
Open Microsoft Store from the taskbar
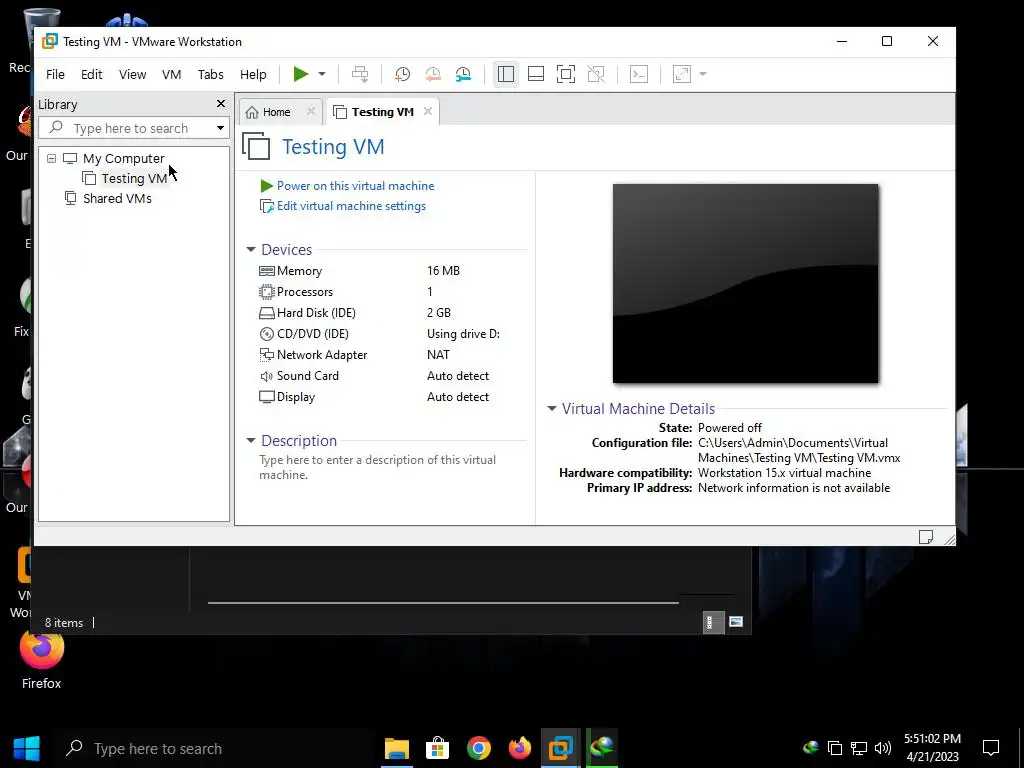click(x=437, y=748)
